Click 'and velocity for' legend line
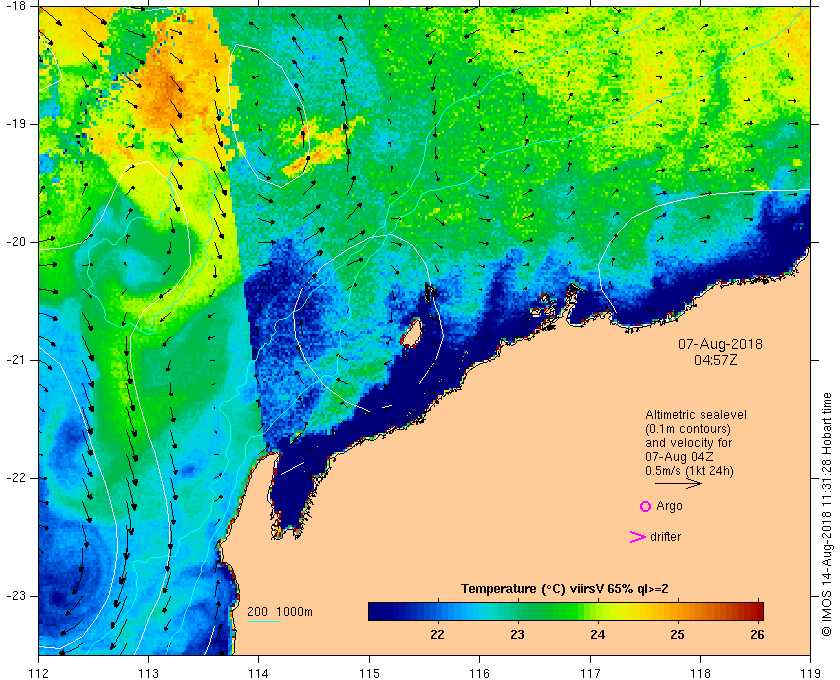Image resolution: width=840 pixels, height=680 pixels. click(688, 443)
